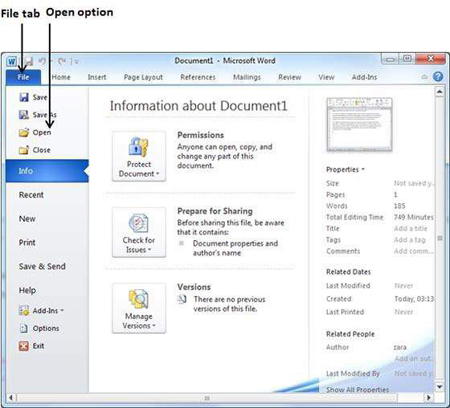Click the Add a title field
Viewport: 450px width, 408px height.
411,229
